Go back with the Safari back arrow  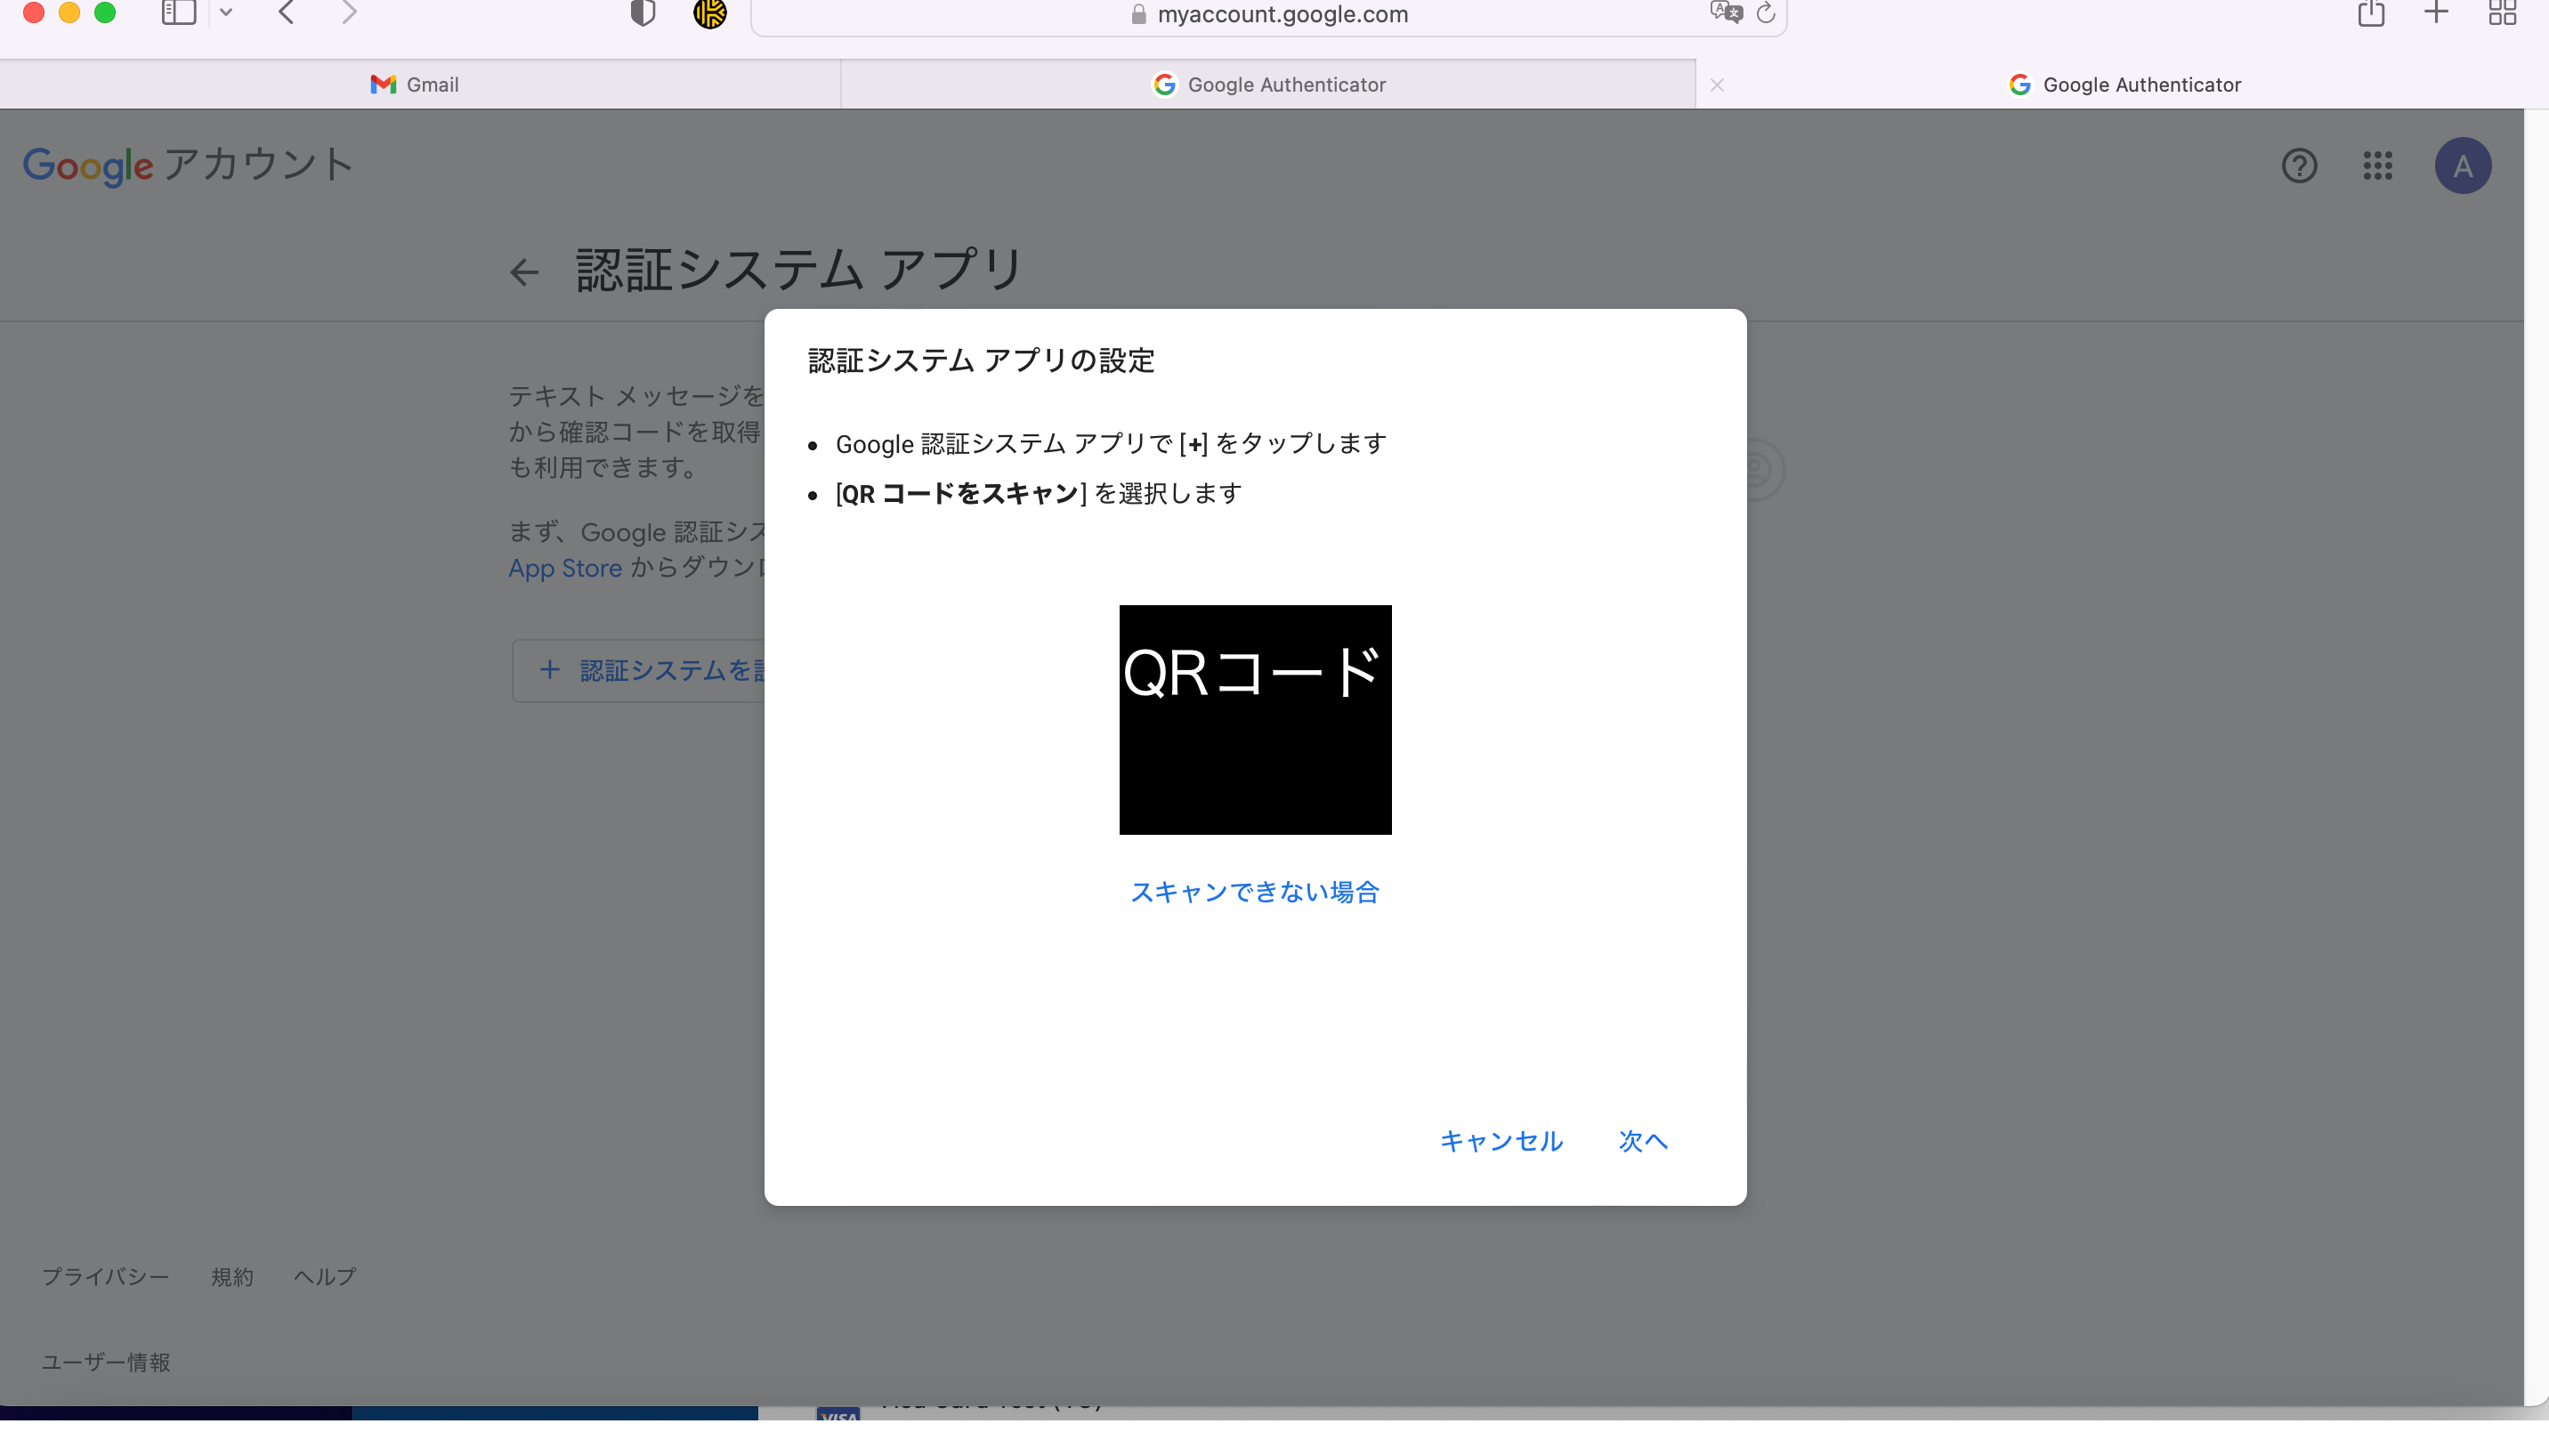click(x=287, y=13)
